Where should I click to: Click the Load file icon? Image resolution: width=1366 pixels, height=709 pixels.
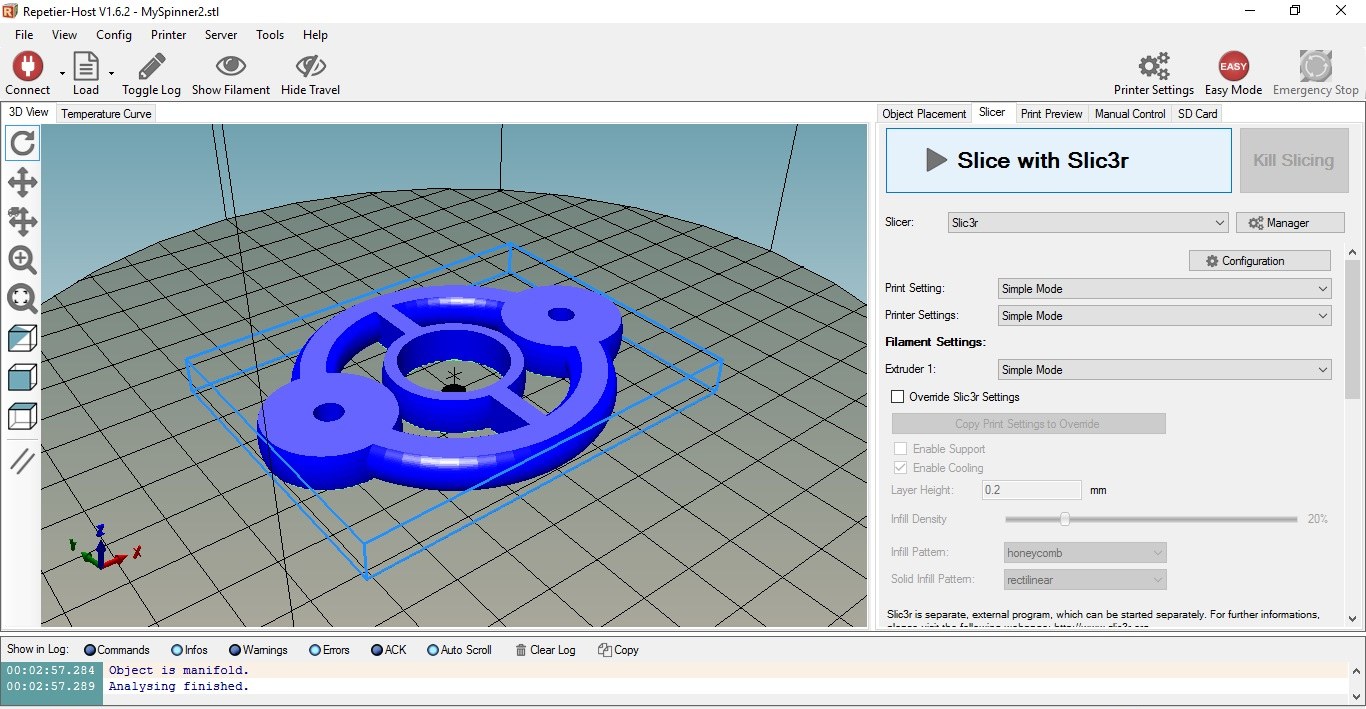[x=86, y=67]
